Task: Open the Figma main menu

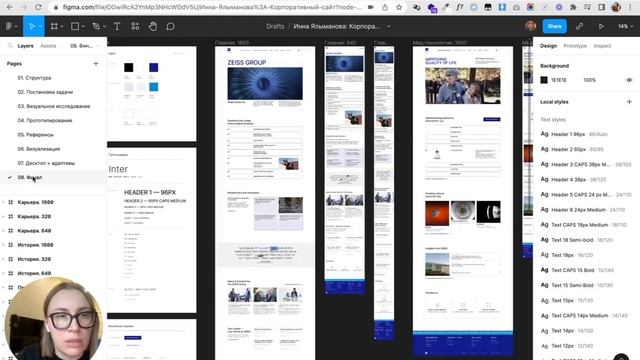Action: 9,26
